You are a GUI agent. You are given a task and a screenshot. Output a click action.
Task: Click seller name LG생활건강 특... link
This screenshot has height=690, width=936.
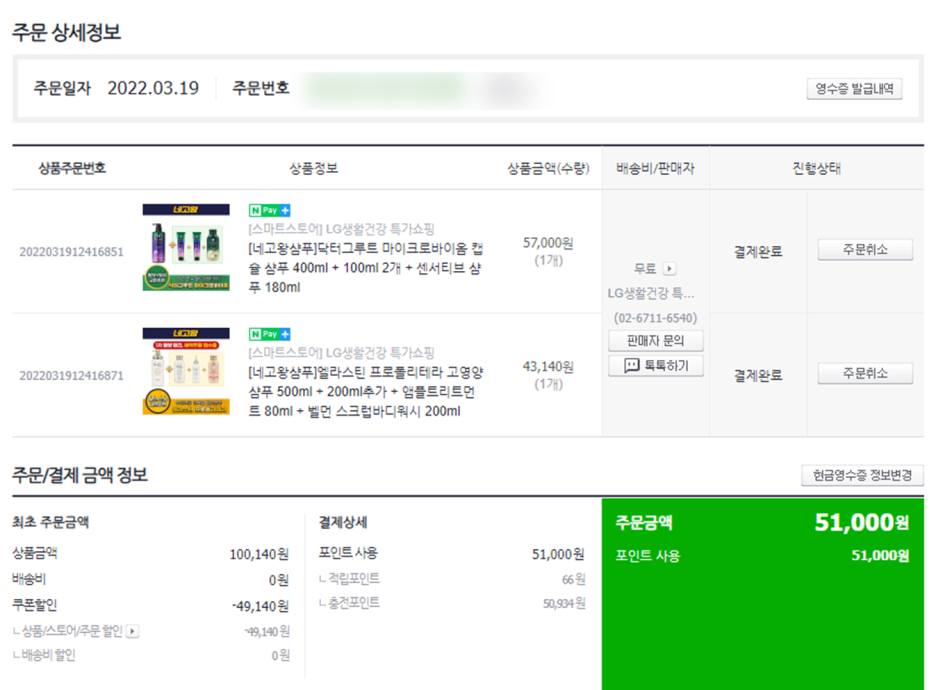(651, 293)
